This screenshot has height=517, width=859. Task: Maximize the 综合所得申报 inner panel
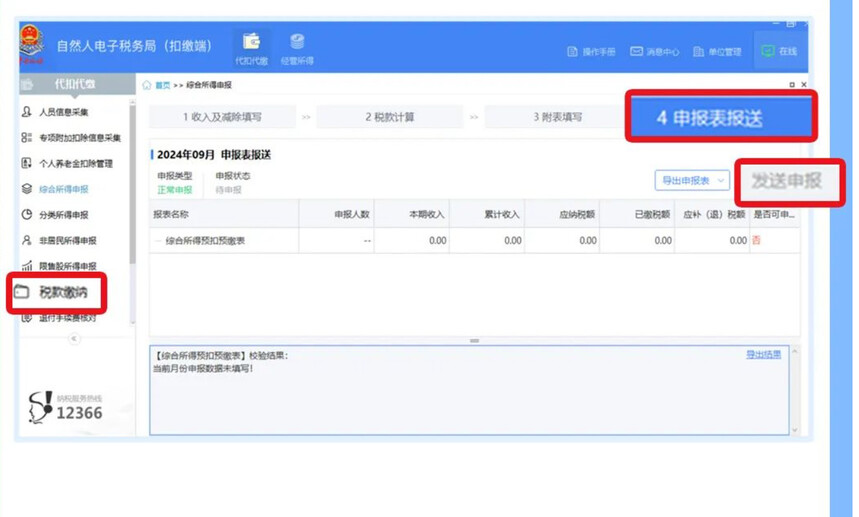792,84
